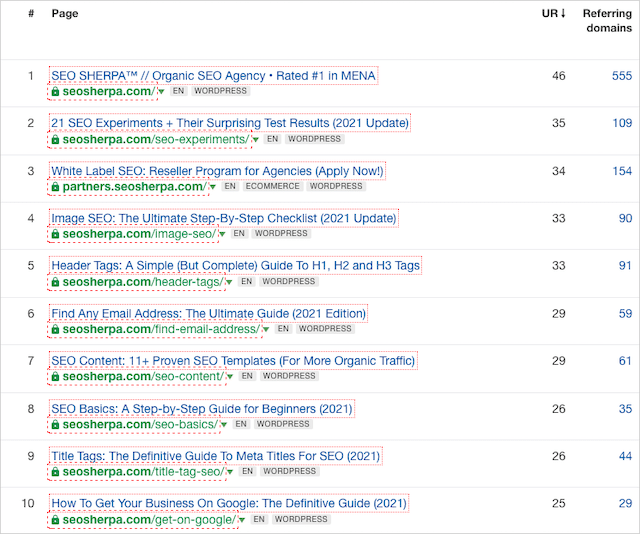Select the UR value 25 in row 10
This screenshot has height=534, width=640.
559,503
